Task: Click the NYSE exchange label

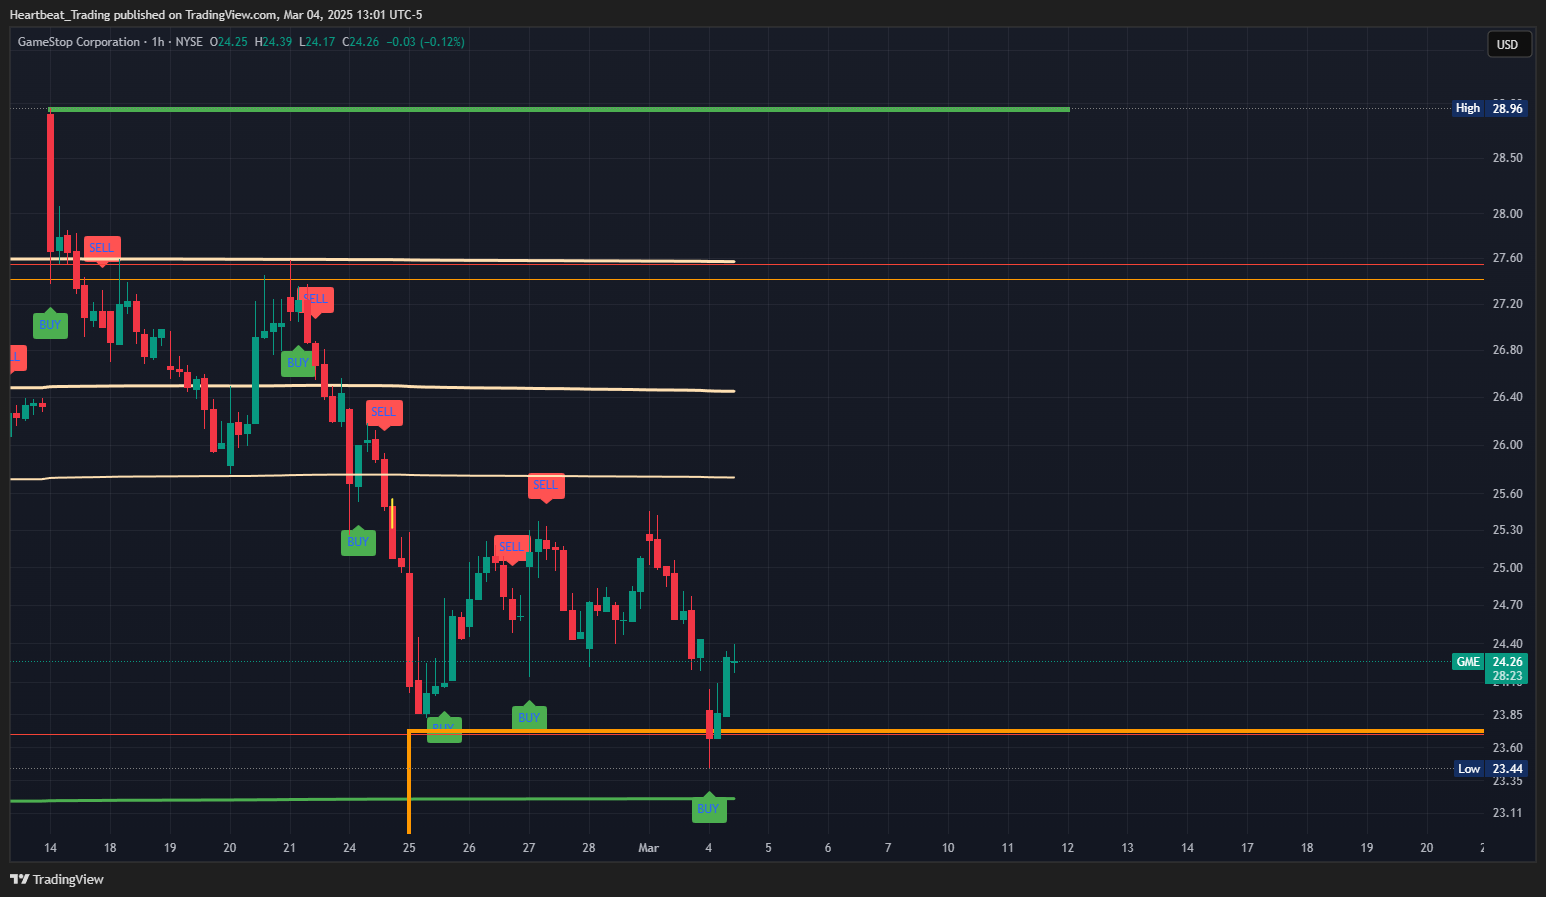Action: click(x=189, y=42)
